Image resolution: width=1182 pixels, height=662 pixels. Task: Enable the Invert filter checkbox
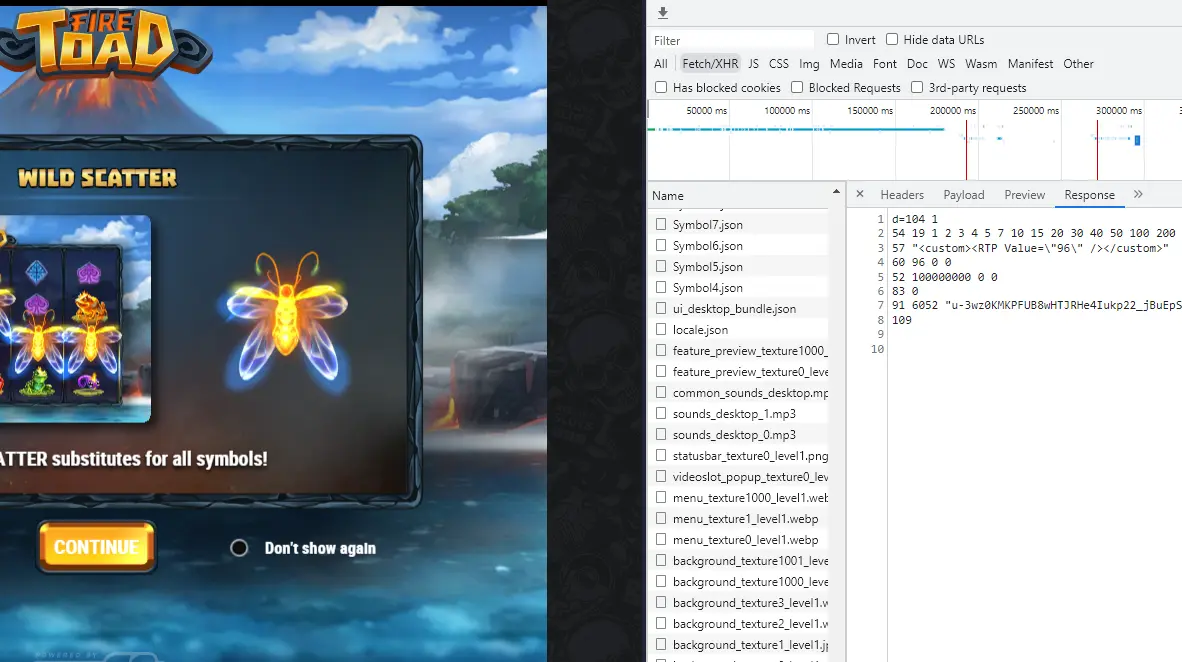pos(833,39)
